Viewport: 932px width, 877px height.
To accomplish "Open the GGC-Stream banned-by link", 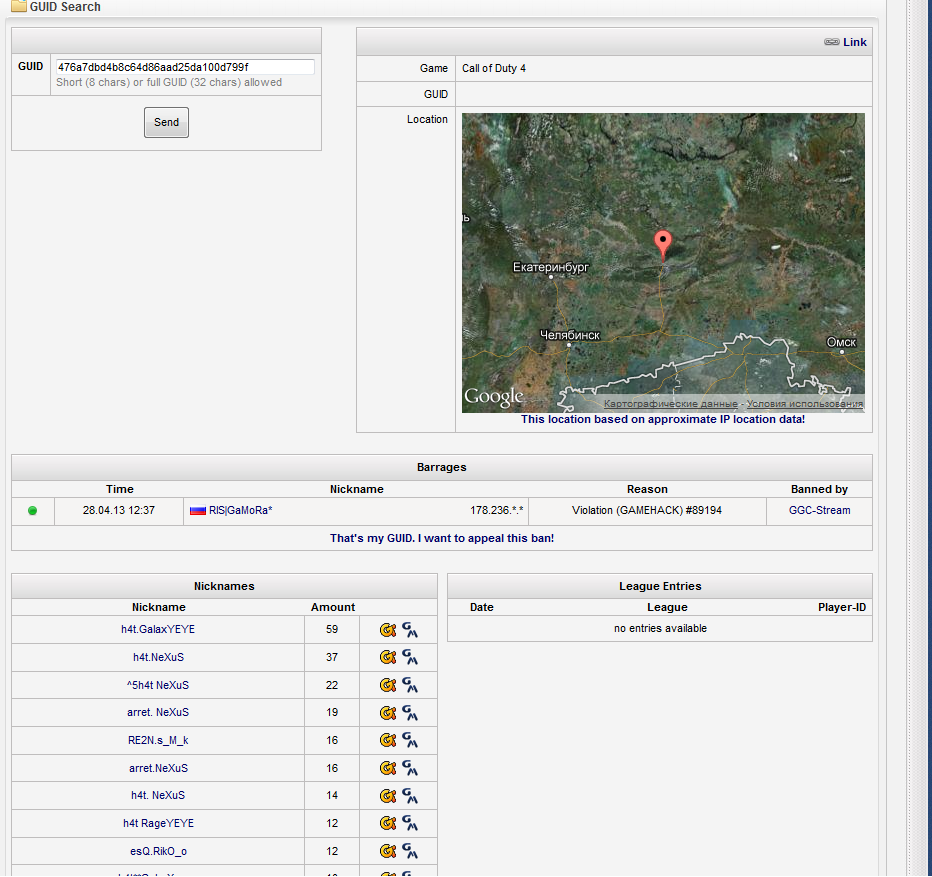I will [820, 511].
